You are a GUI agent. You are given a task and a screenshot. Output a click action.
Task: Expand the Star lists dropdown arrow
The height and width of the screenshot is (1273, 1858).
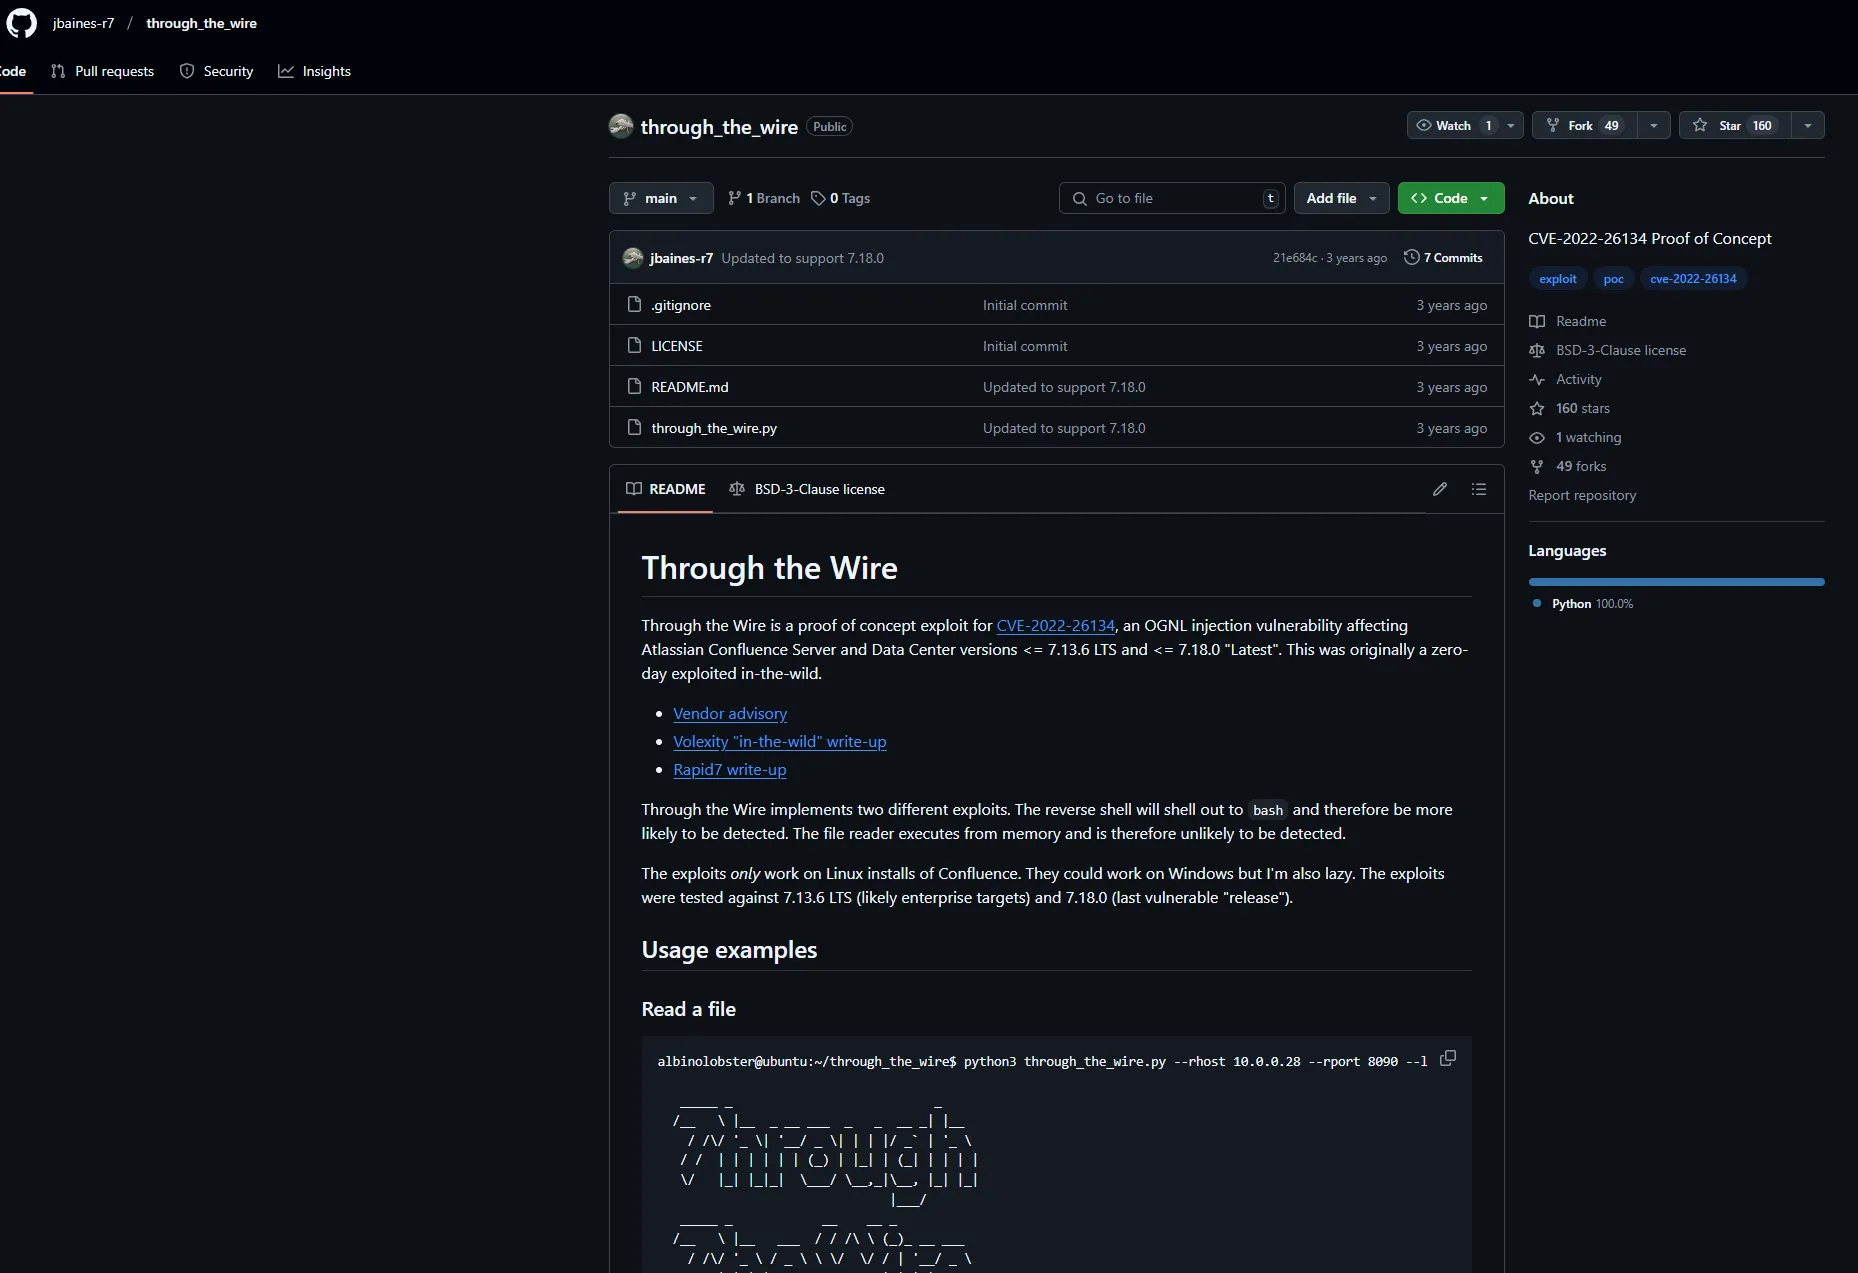click(x=1808, y=125)
